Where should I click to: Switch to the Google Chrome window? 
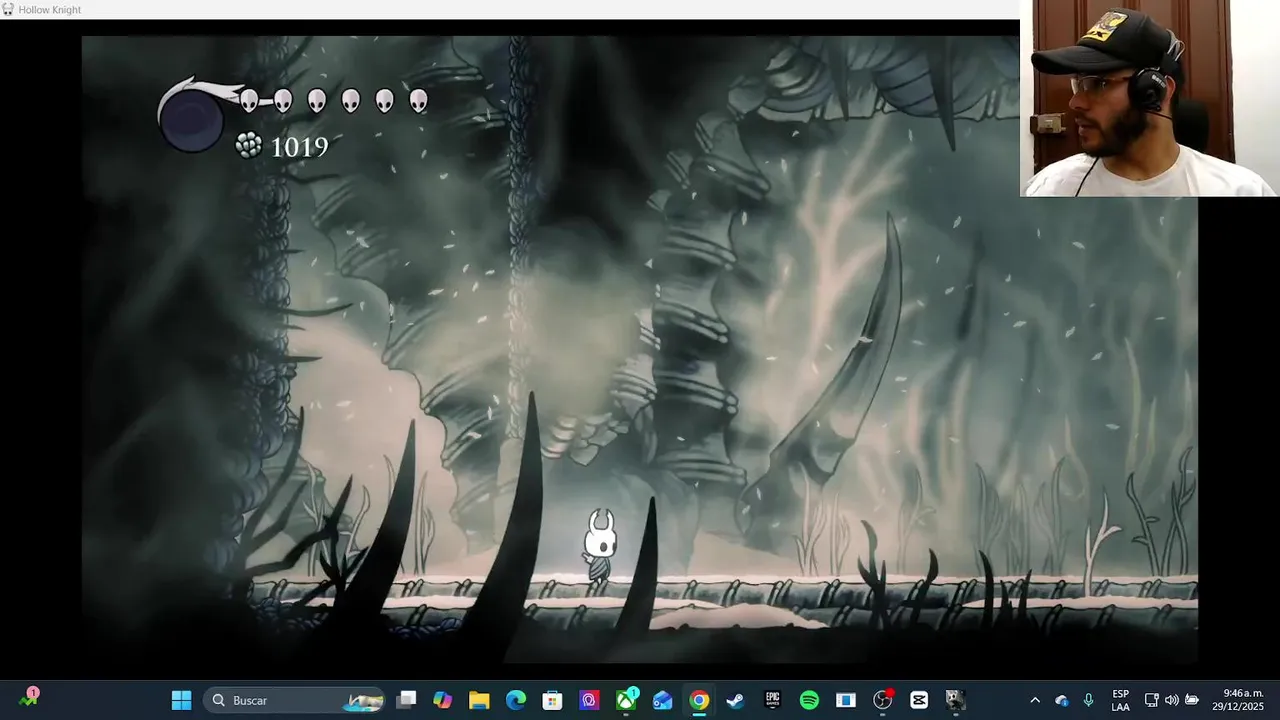click(699, 700)
